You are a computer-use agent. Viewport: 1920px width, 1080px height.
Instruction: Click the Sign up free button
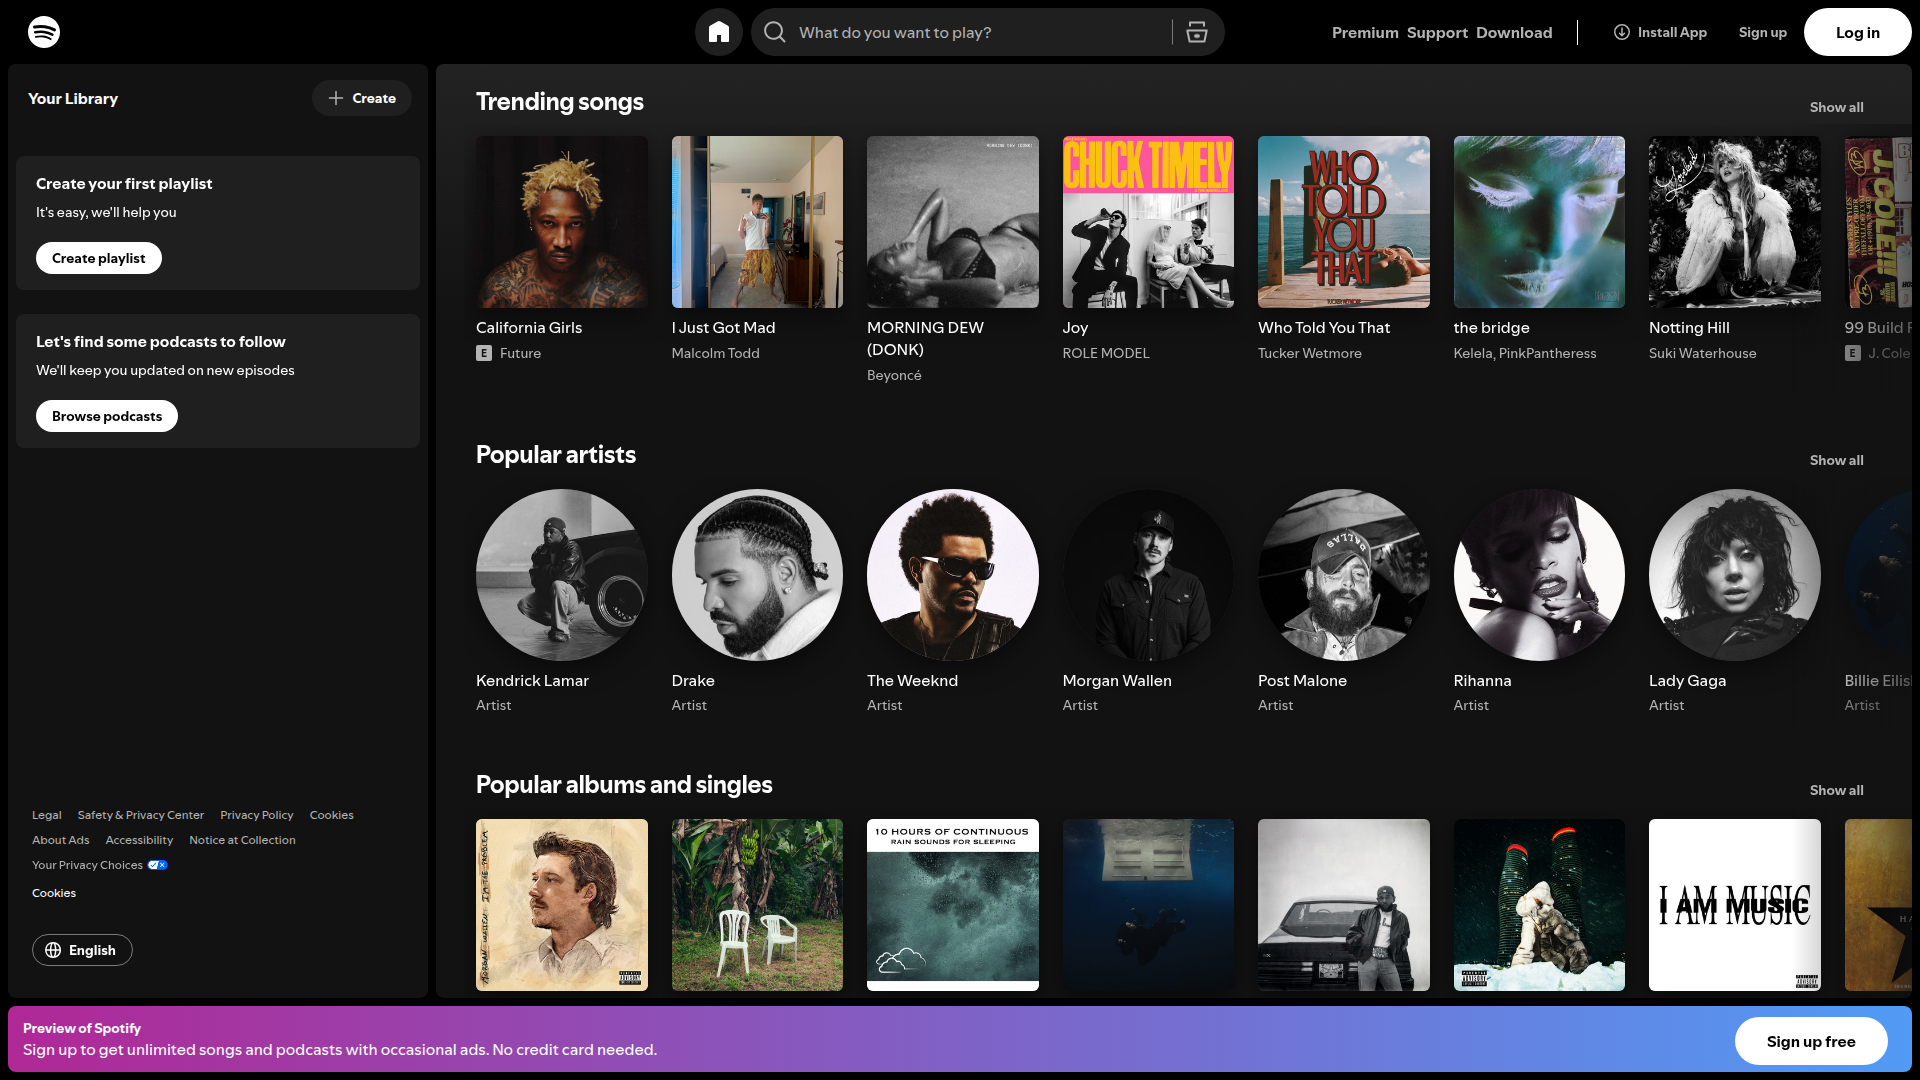tap(1811, 1041)
